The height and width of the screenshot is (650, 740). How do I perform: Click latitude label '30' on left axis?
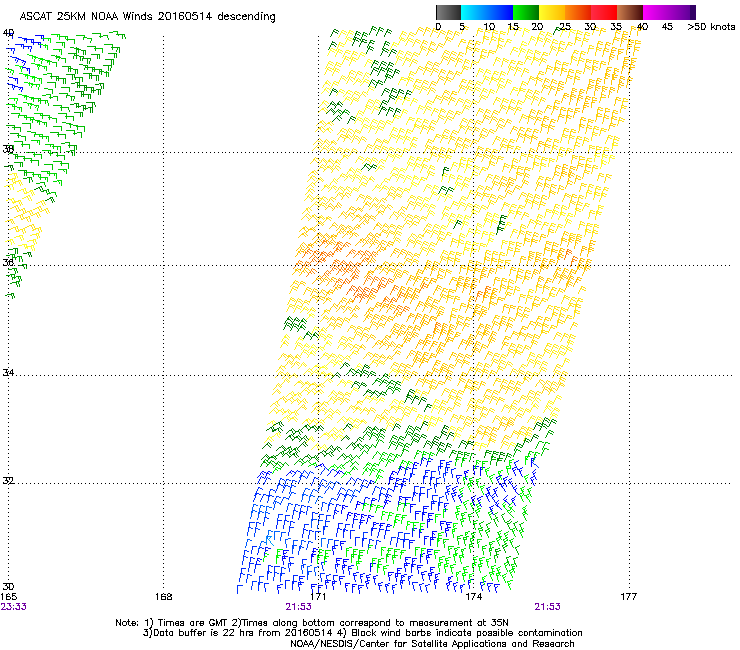8,587
